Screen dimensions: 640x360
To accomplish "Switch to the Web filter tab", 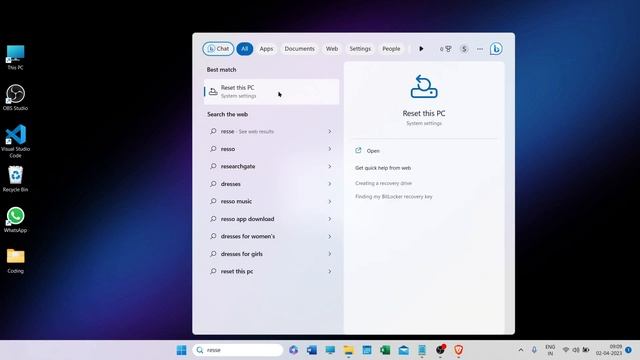I will coord(331,49).
